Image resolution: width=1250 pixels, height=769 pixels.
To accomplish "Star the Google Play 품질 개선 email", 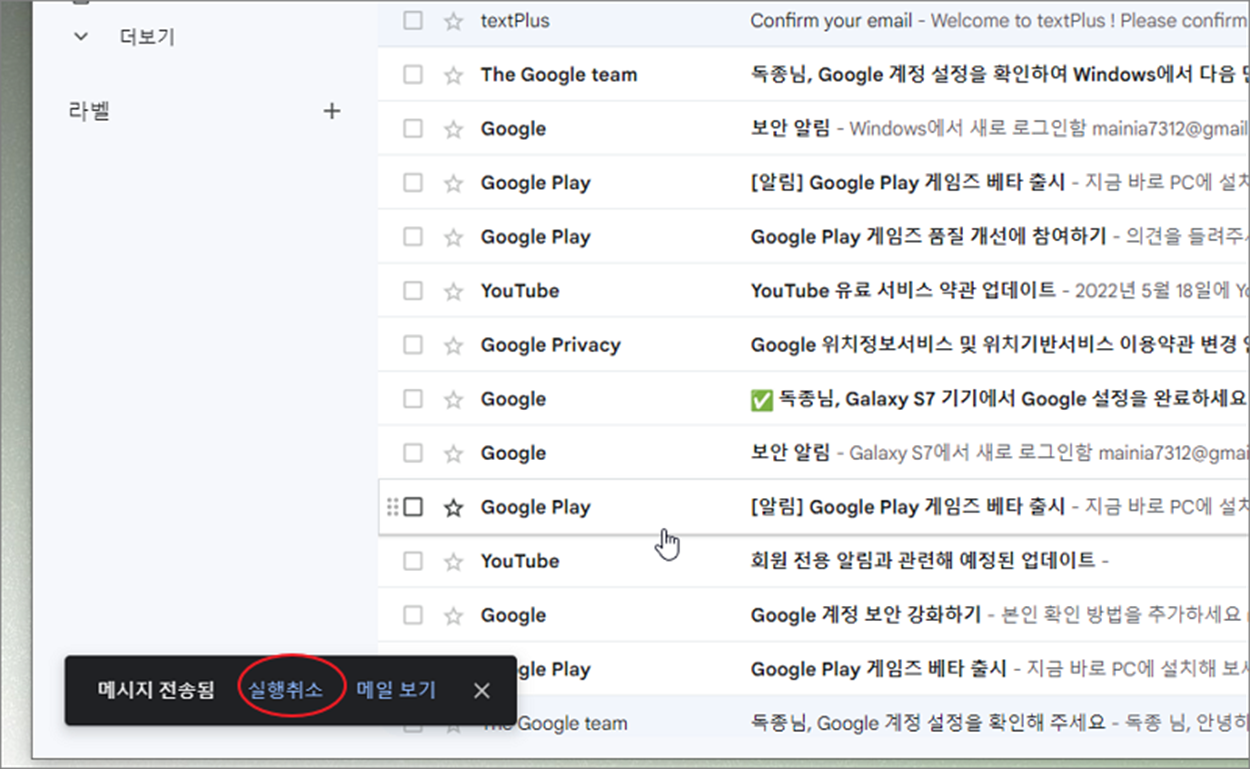I will [x=454, y=237].
